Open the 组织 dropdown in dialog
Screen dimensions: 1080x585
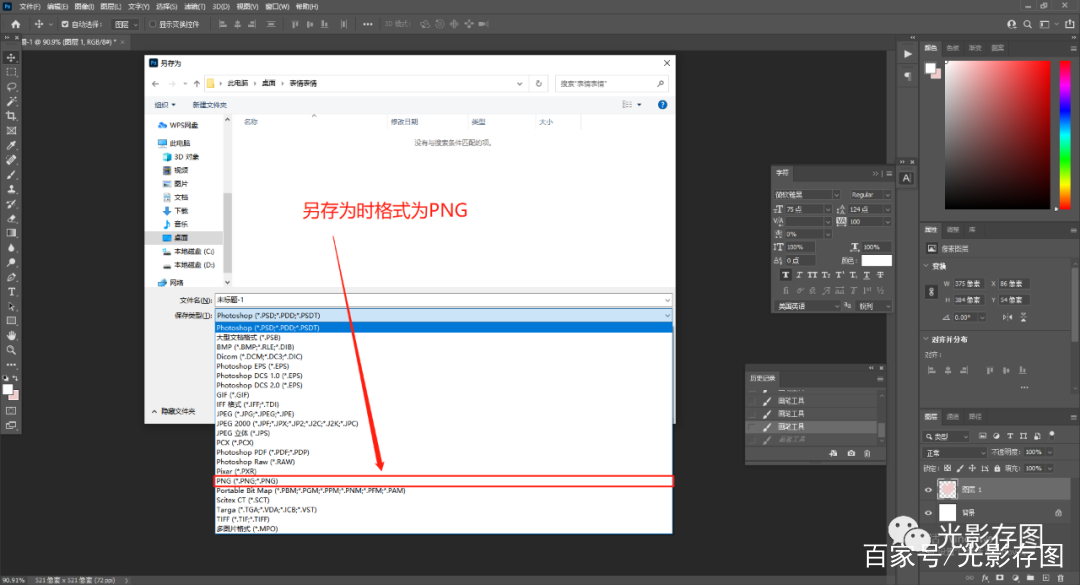click(165, 105)
